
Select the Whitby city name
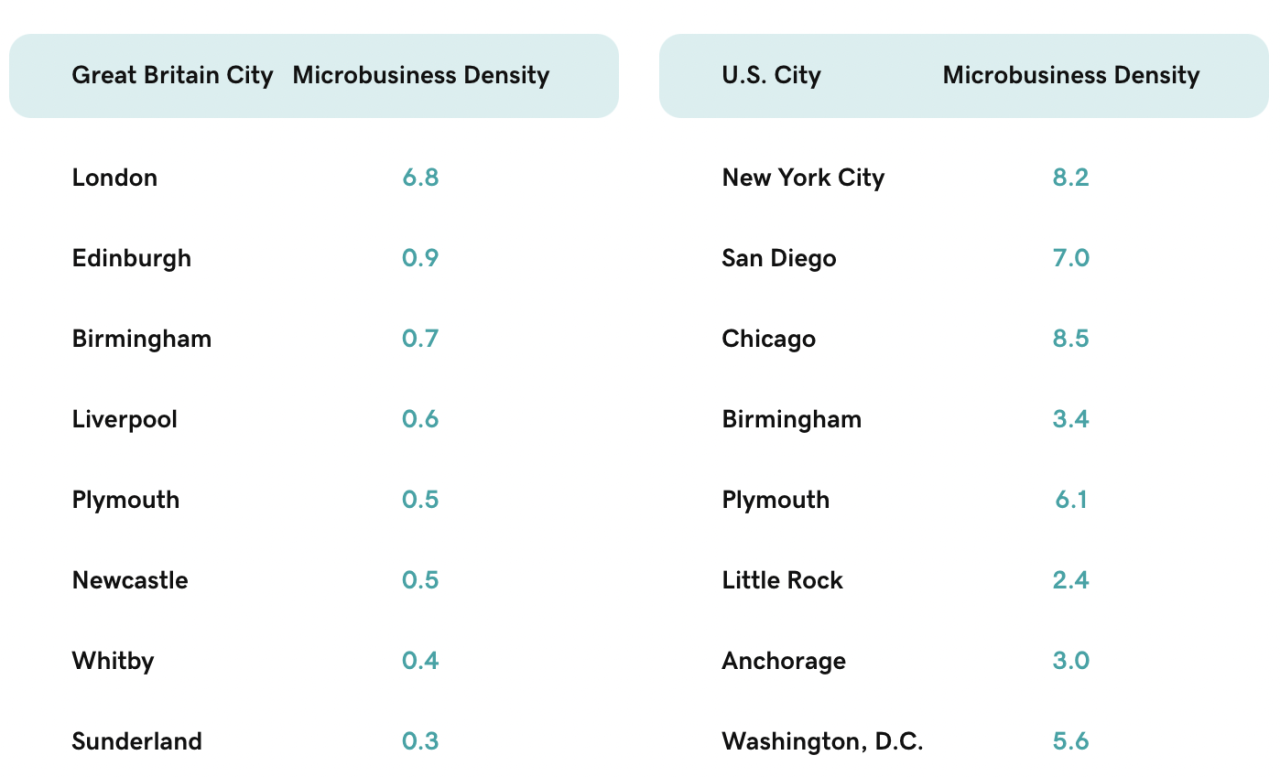(113, 662)
